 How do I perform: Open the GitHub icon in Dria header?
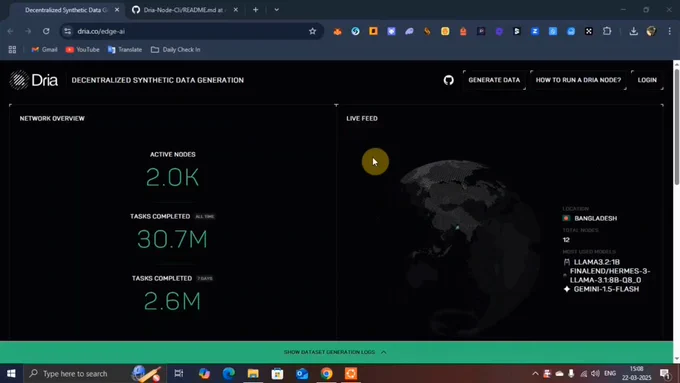click(x=448, y=80)
